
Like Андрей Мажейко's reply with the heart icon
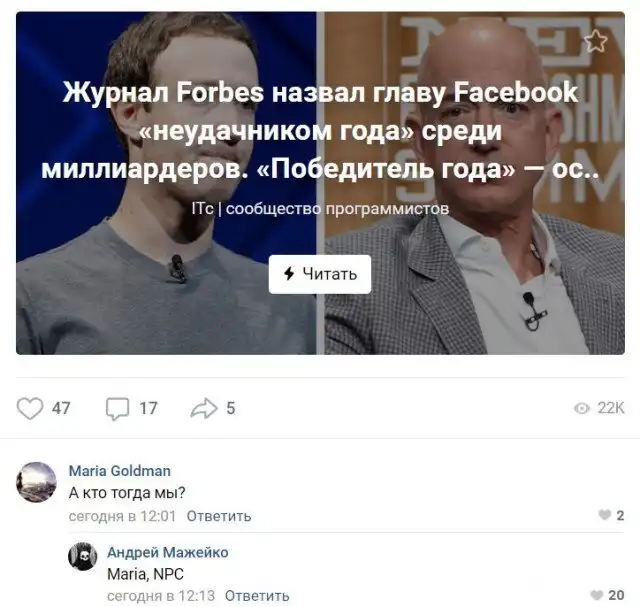597,595
